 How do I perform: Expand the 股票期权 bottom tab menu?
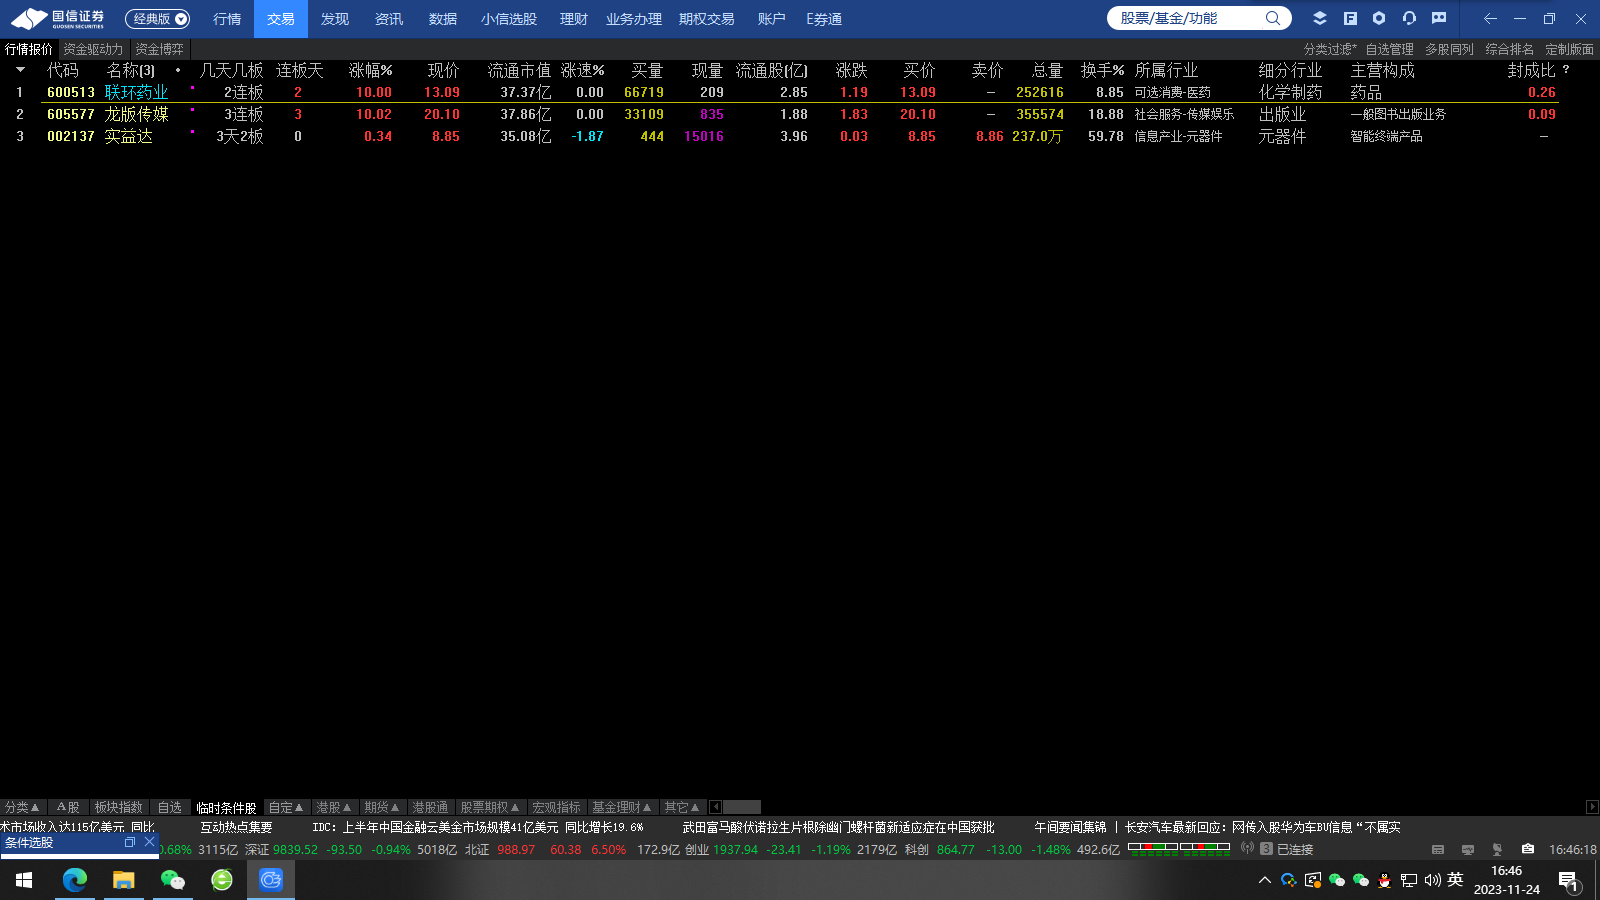point(490,807)
